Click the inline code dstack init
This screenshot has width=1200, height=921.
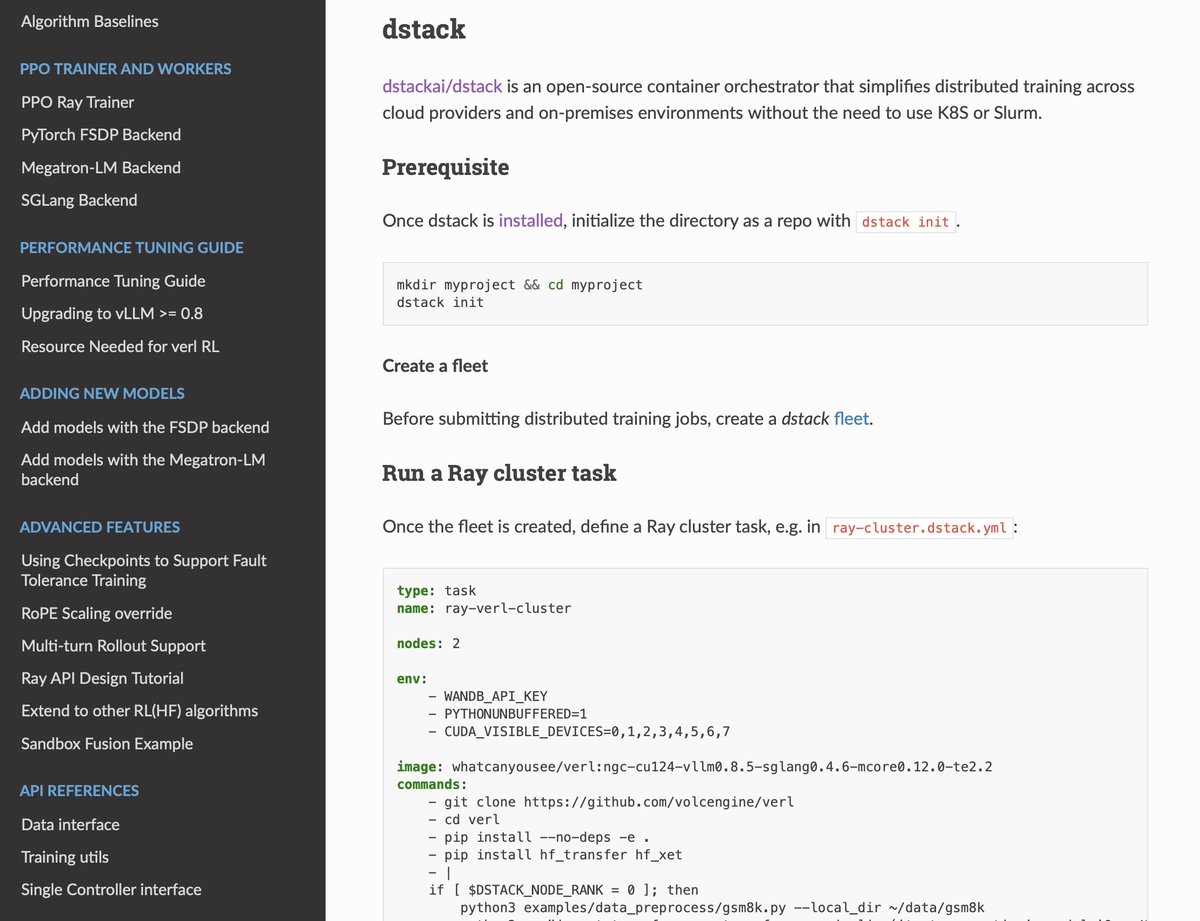[x=905, y=221]
